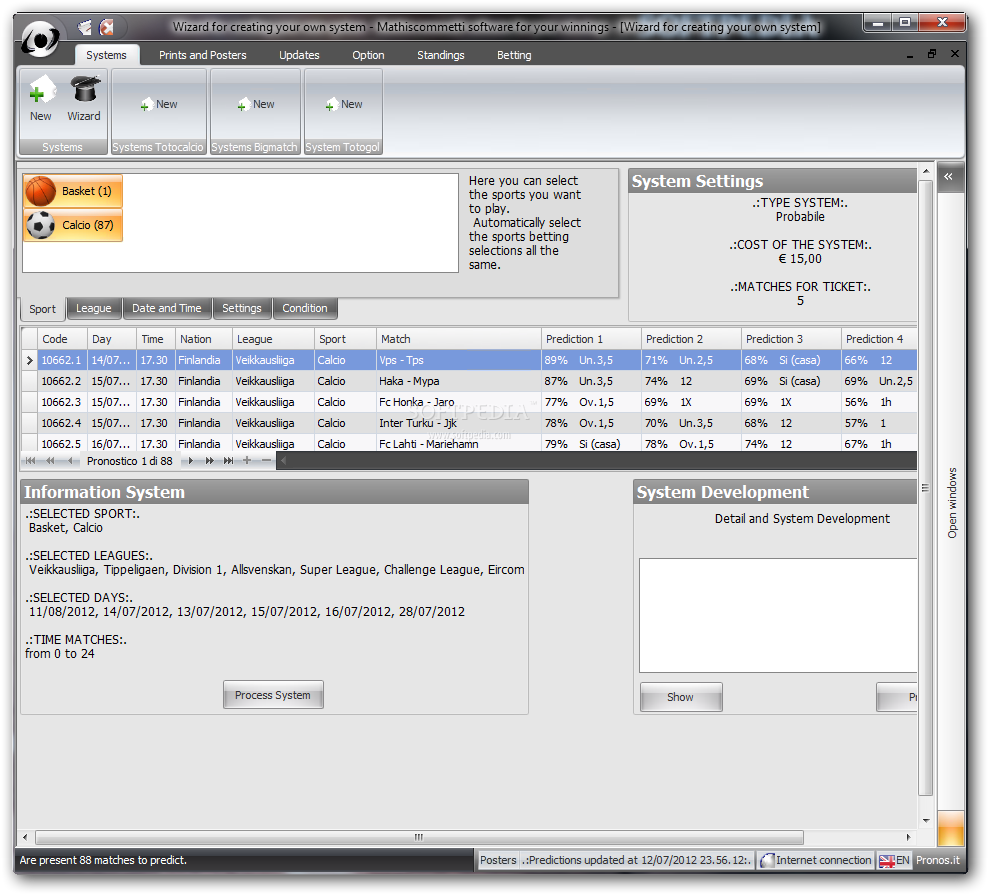Switch to the Updates tab
Viewport: 989px width, 895px height.
[x=299, y=55]
